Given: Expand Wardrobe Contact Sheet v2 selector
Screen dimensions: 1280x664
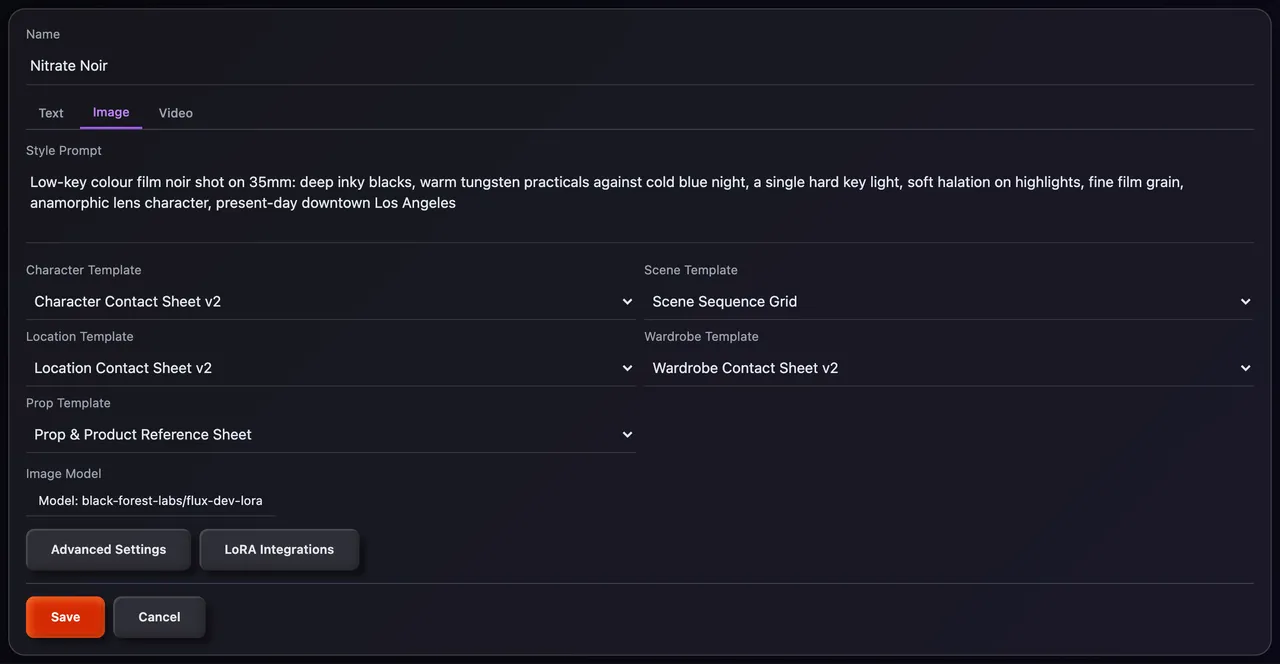Looking at the screenshot, I should point(949,368).
